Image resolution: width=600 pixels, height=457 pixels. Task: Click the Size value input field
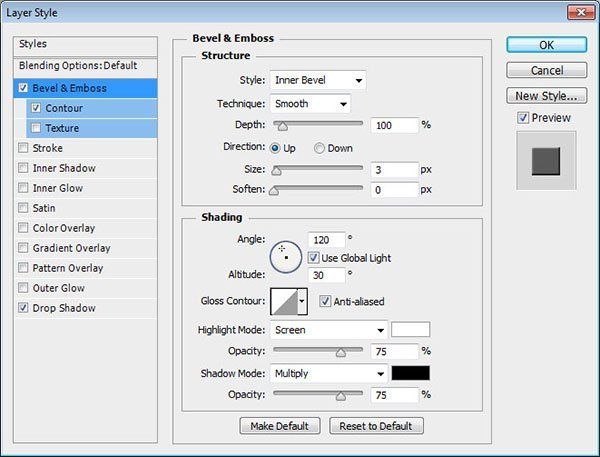pos(394,170)
